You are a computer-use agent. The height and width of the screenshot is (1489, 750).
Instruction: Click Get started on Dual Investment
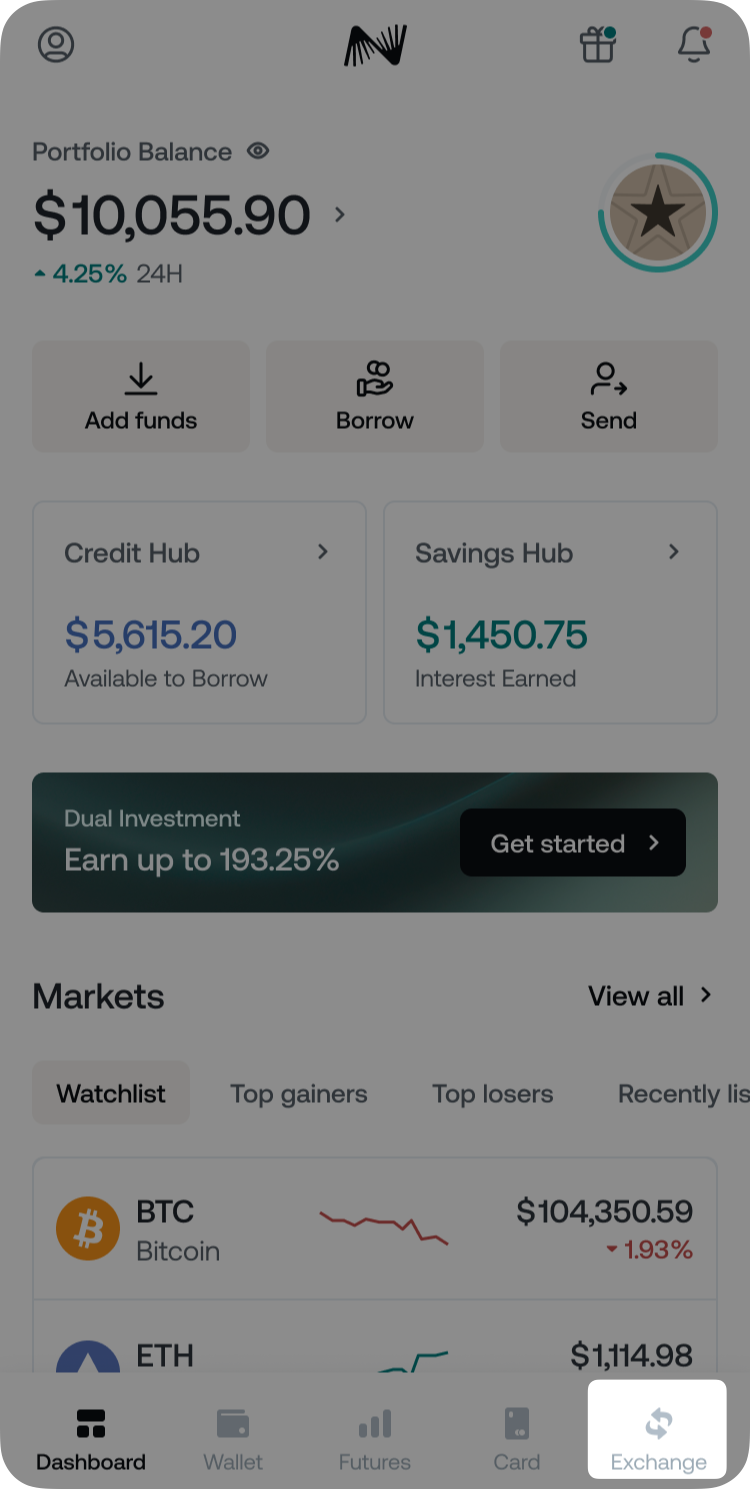(573, 843)
